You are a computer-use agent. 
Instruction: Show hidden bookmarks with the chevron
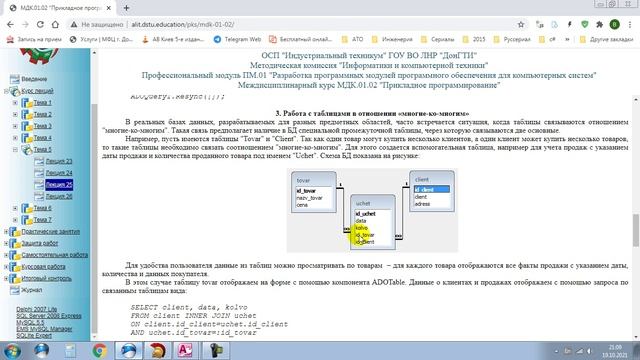[x=567, y=39]
